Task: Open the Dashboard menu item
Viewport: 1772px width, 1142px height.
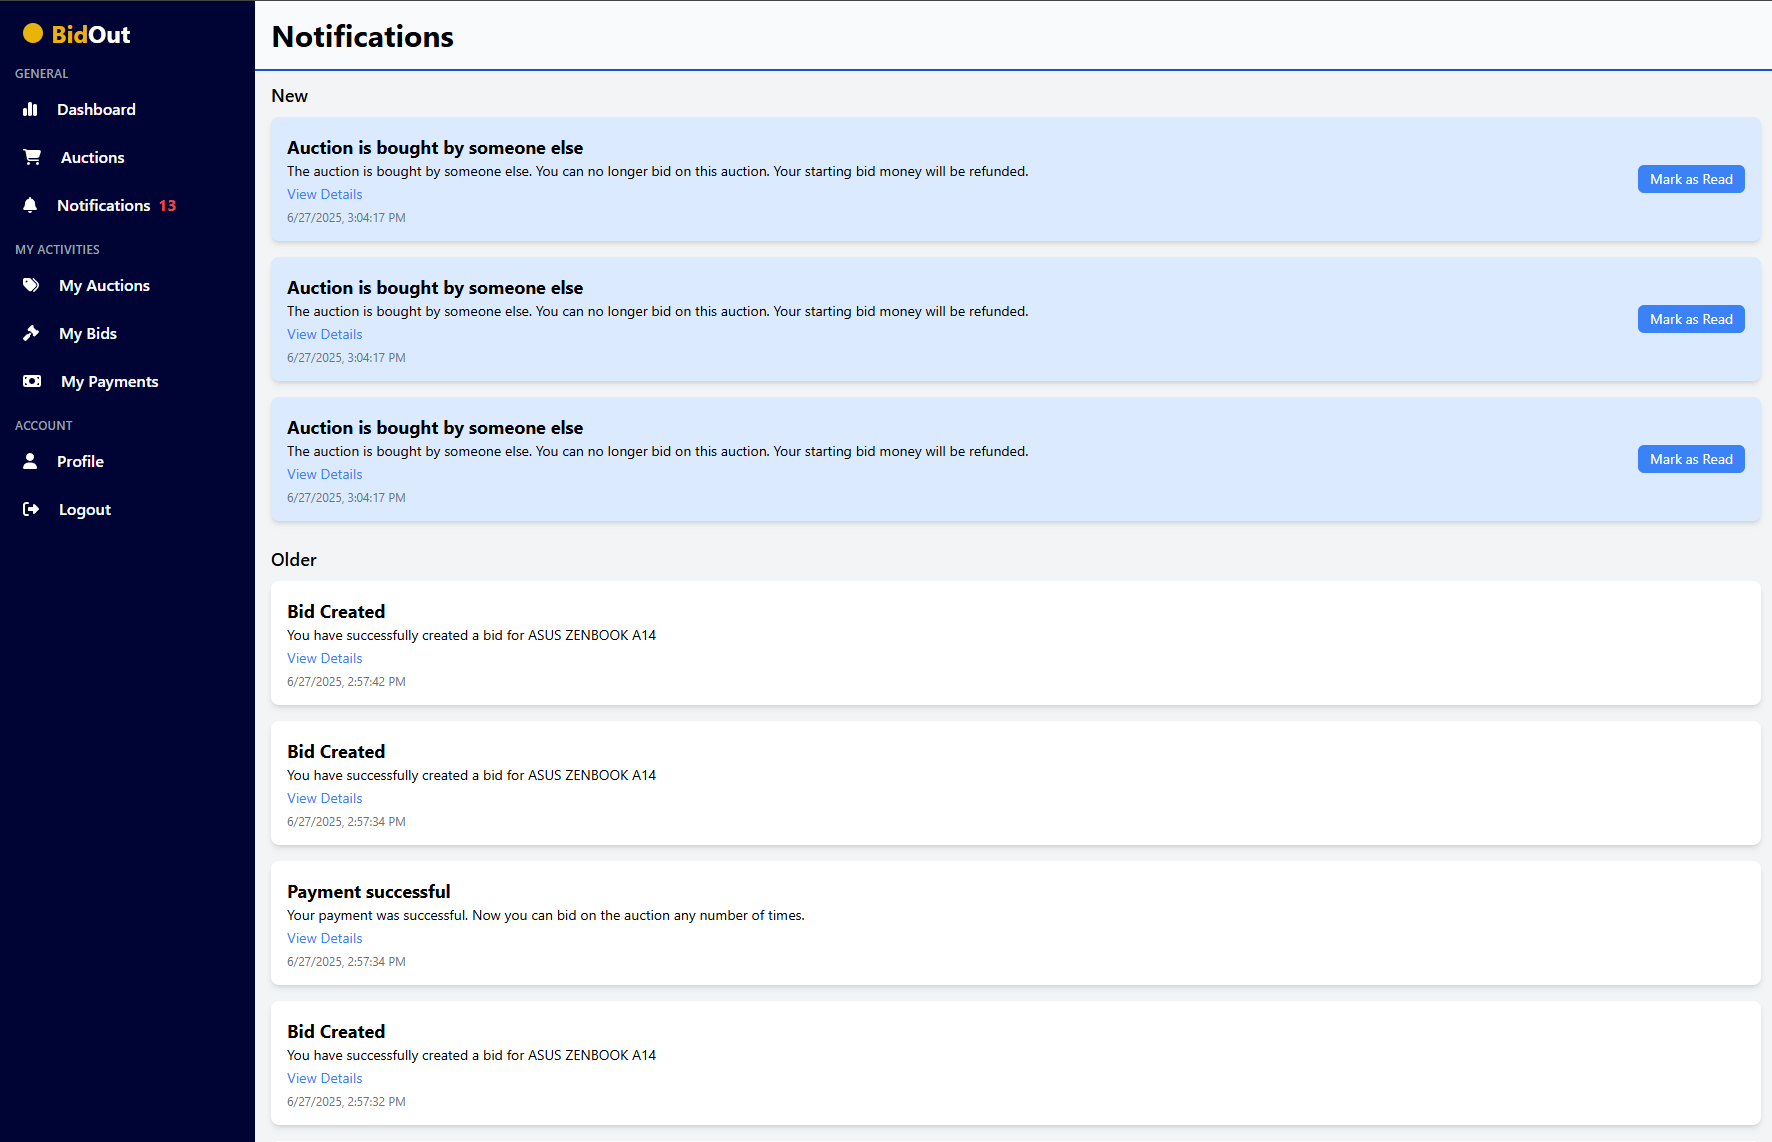Action: tap(96, 109)
